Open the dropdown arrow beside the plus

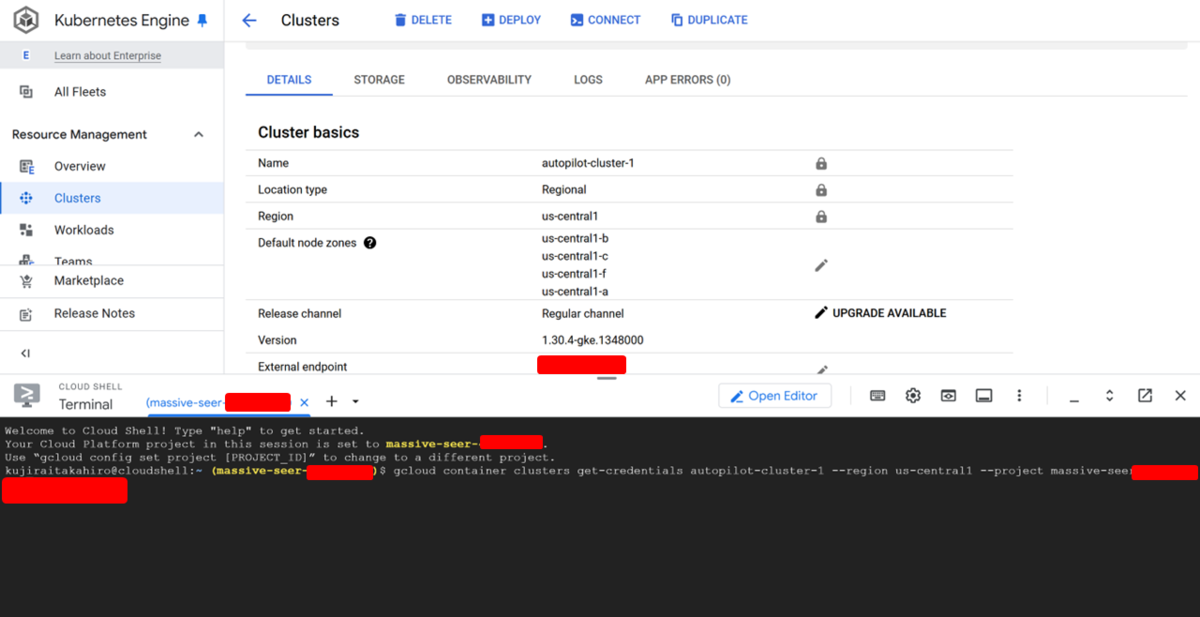click(x=355, y=402)
